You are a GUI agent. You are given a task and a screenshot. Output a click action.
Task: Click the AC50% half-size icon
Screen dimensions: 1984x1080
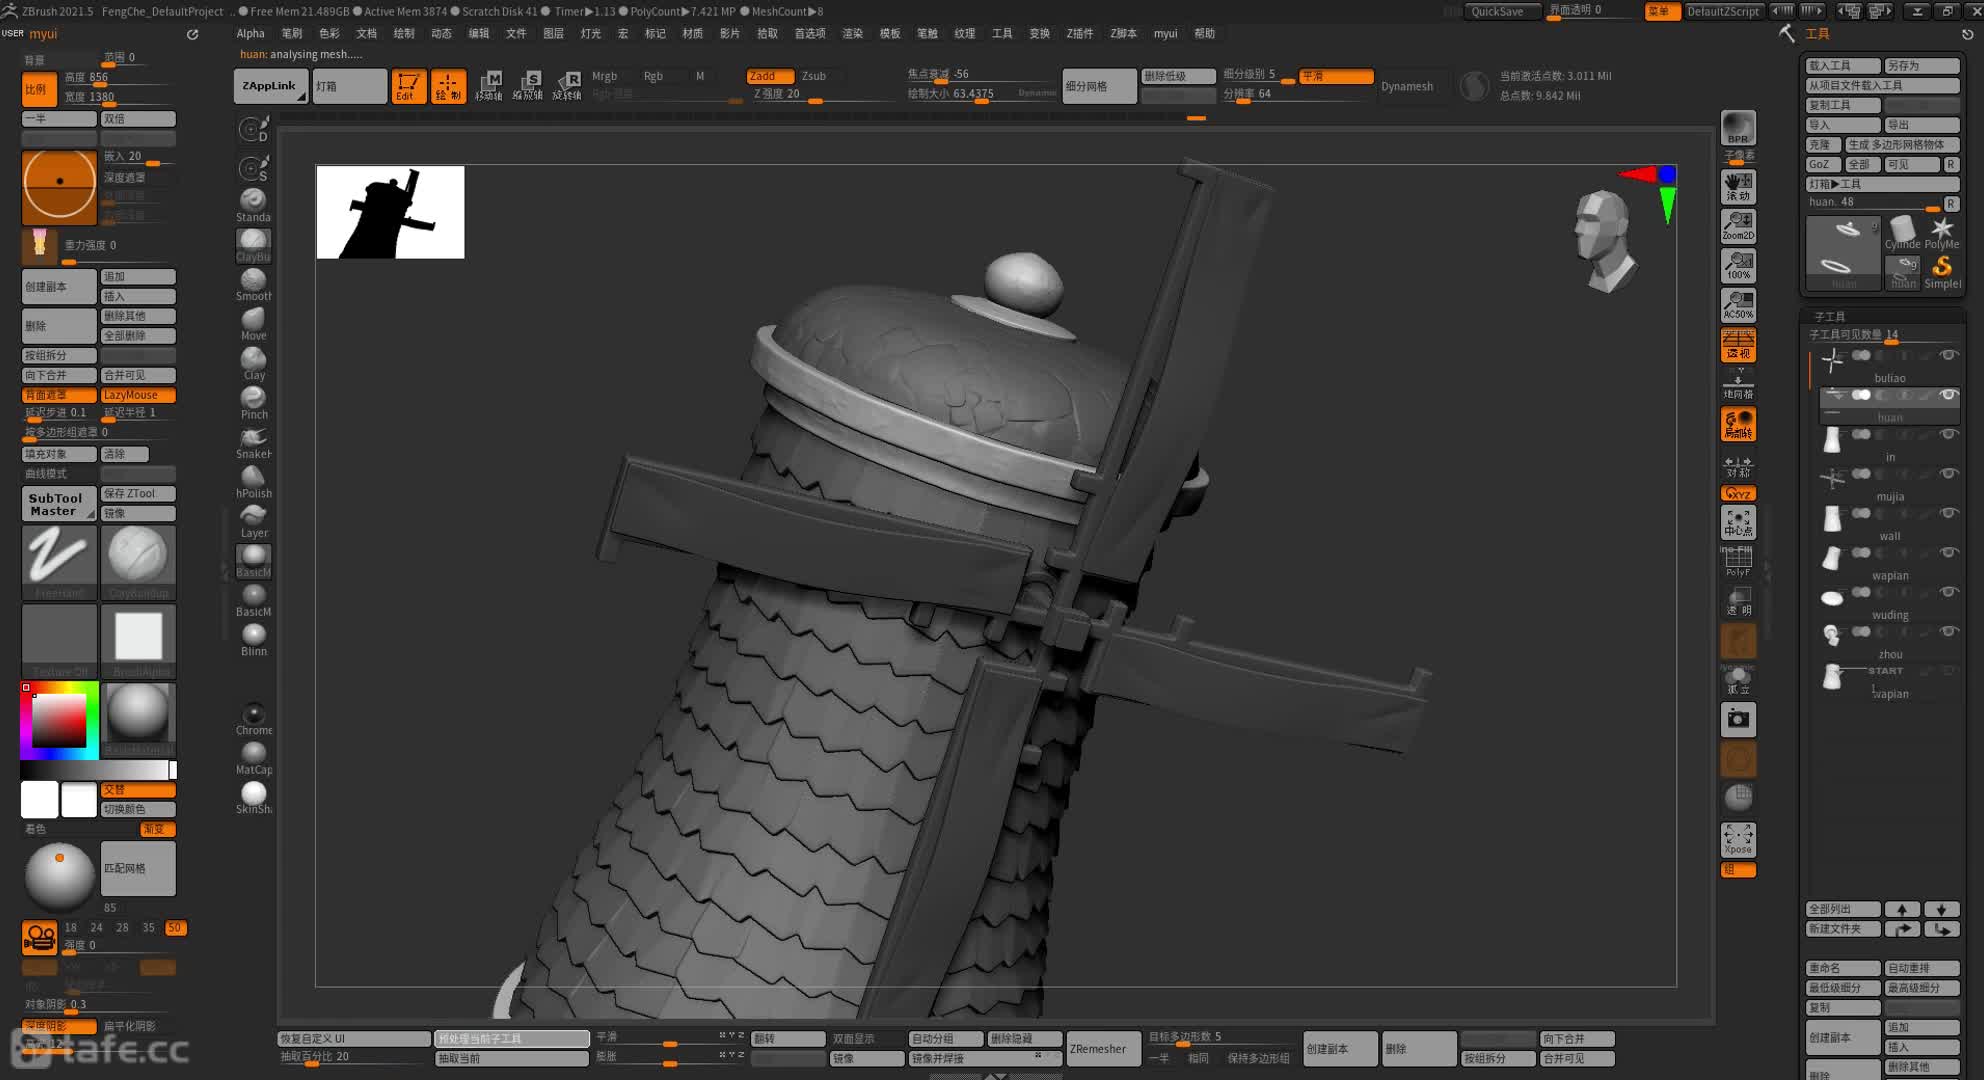pyautogui.click(x=1738, y=305)
